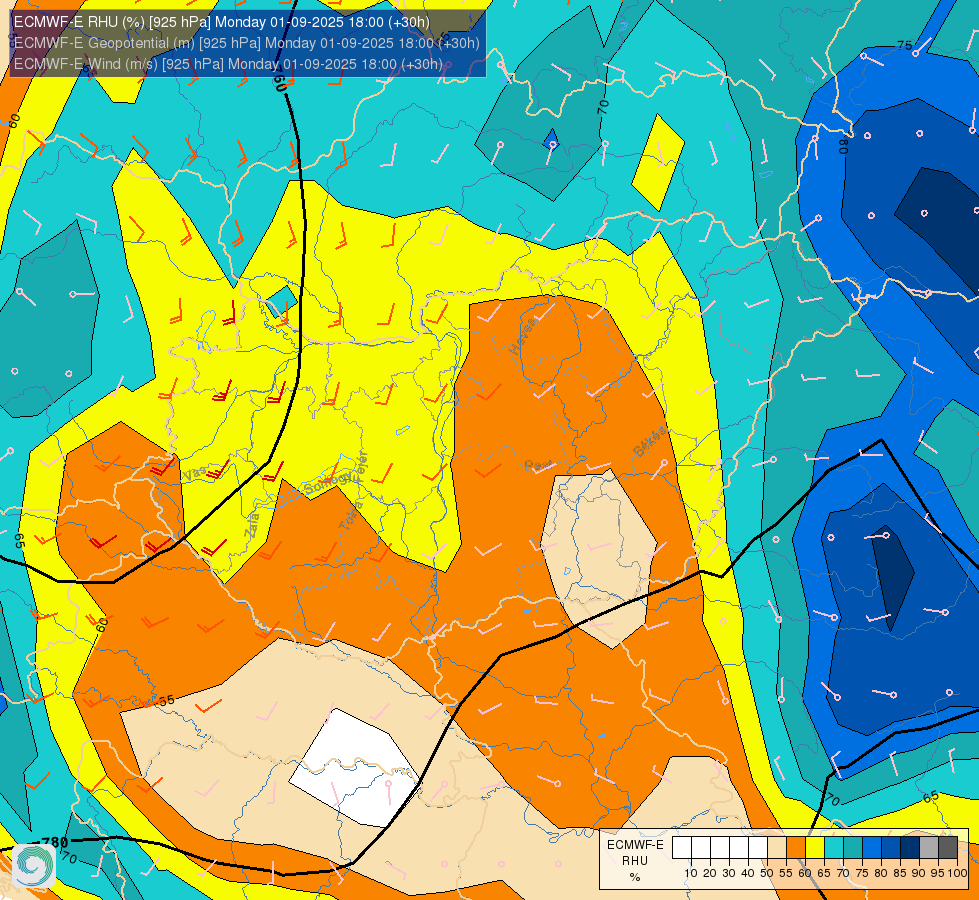Click the Pest county label
Viewport: 979px width, 900px height.
click(x=538, y=465)
